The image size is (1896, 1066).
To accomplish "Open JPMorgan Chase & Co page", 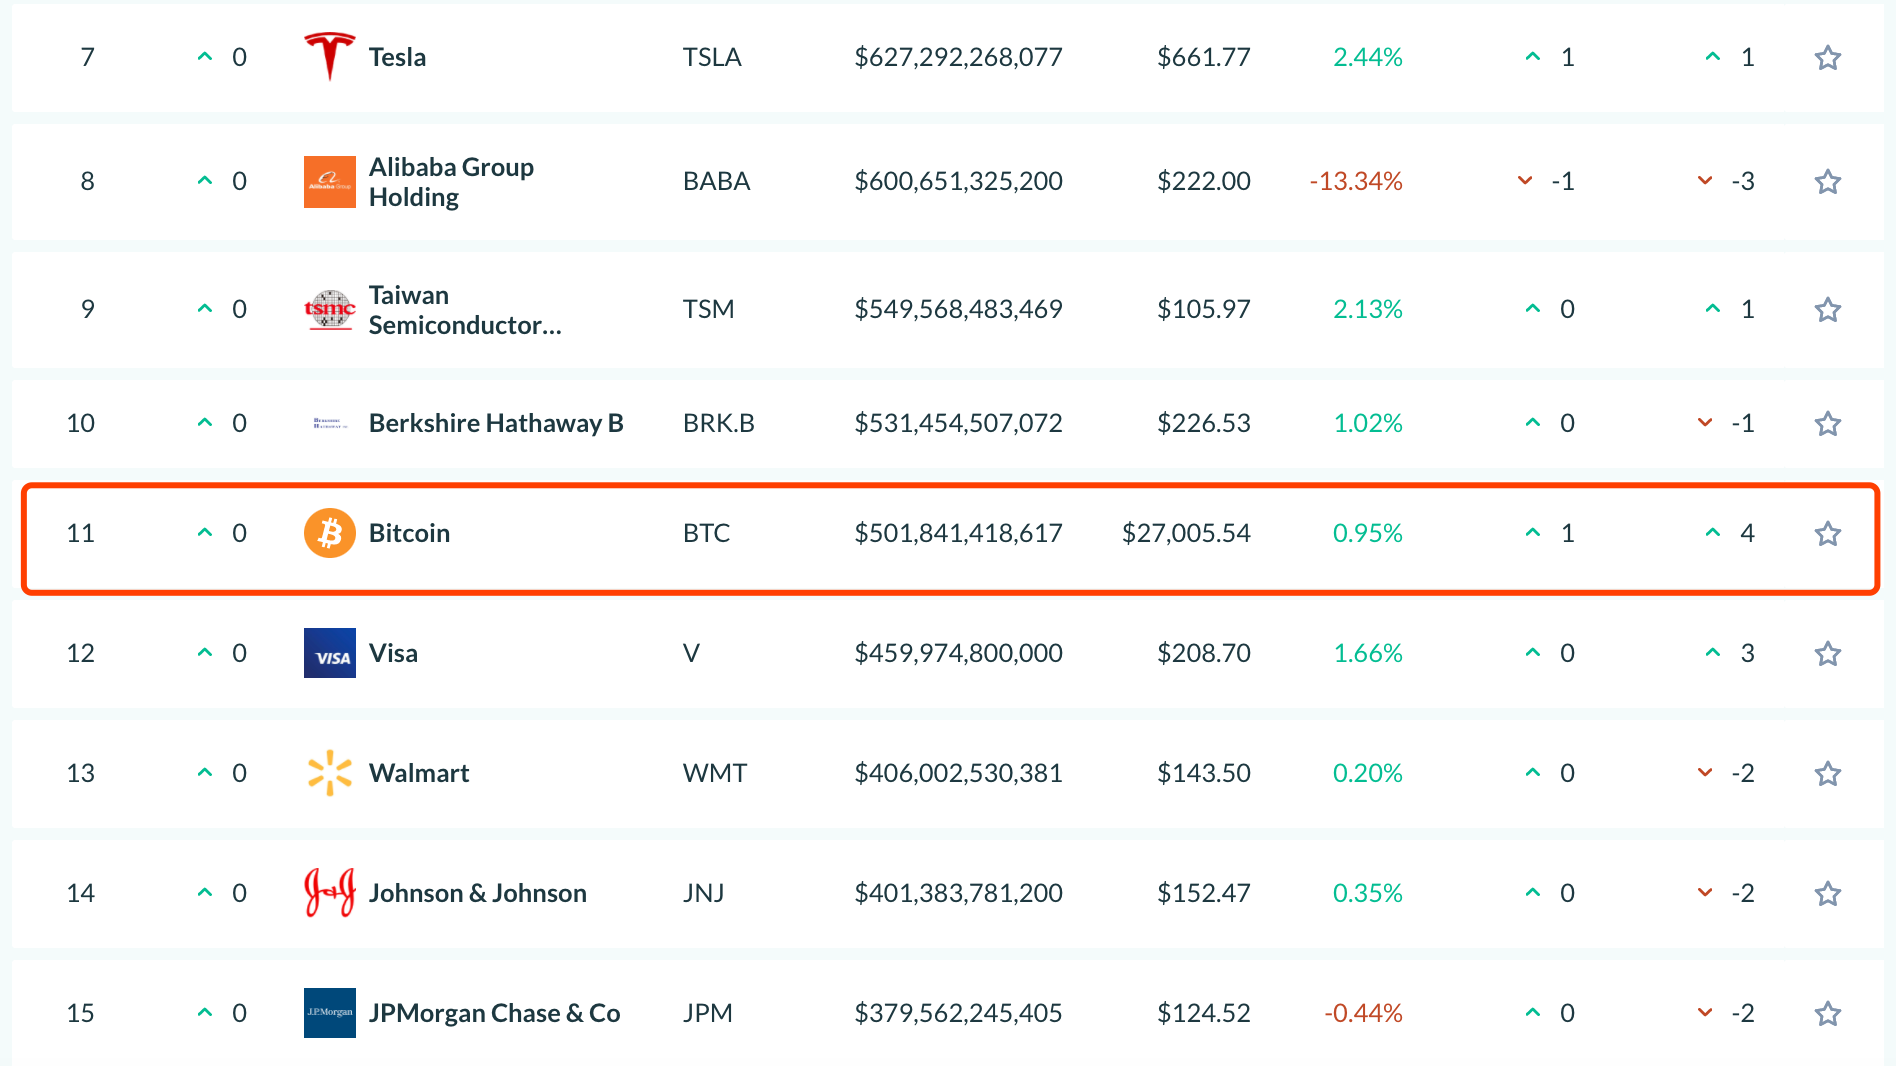I will 494,1013.
